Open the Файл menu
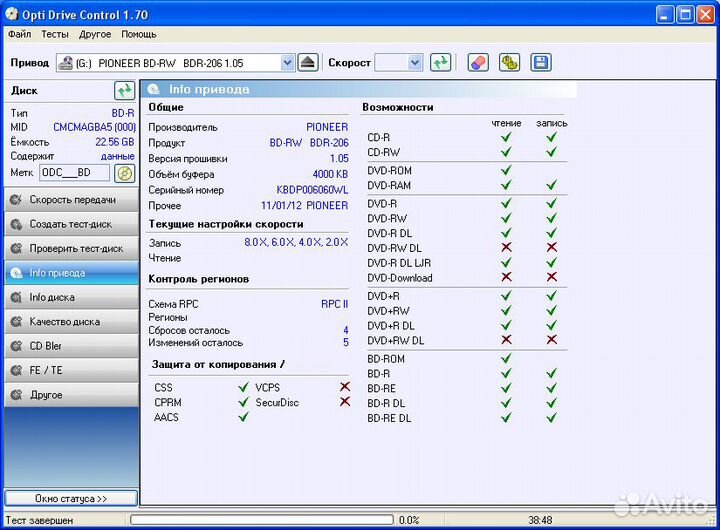 pos(19,34)
